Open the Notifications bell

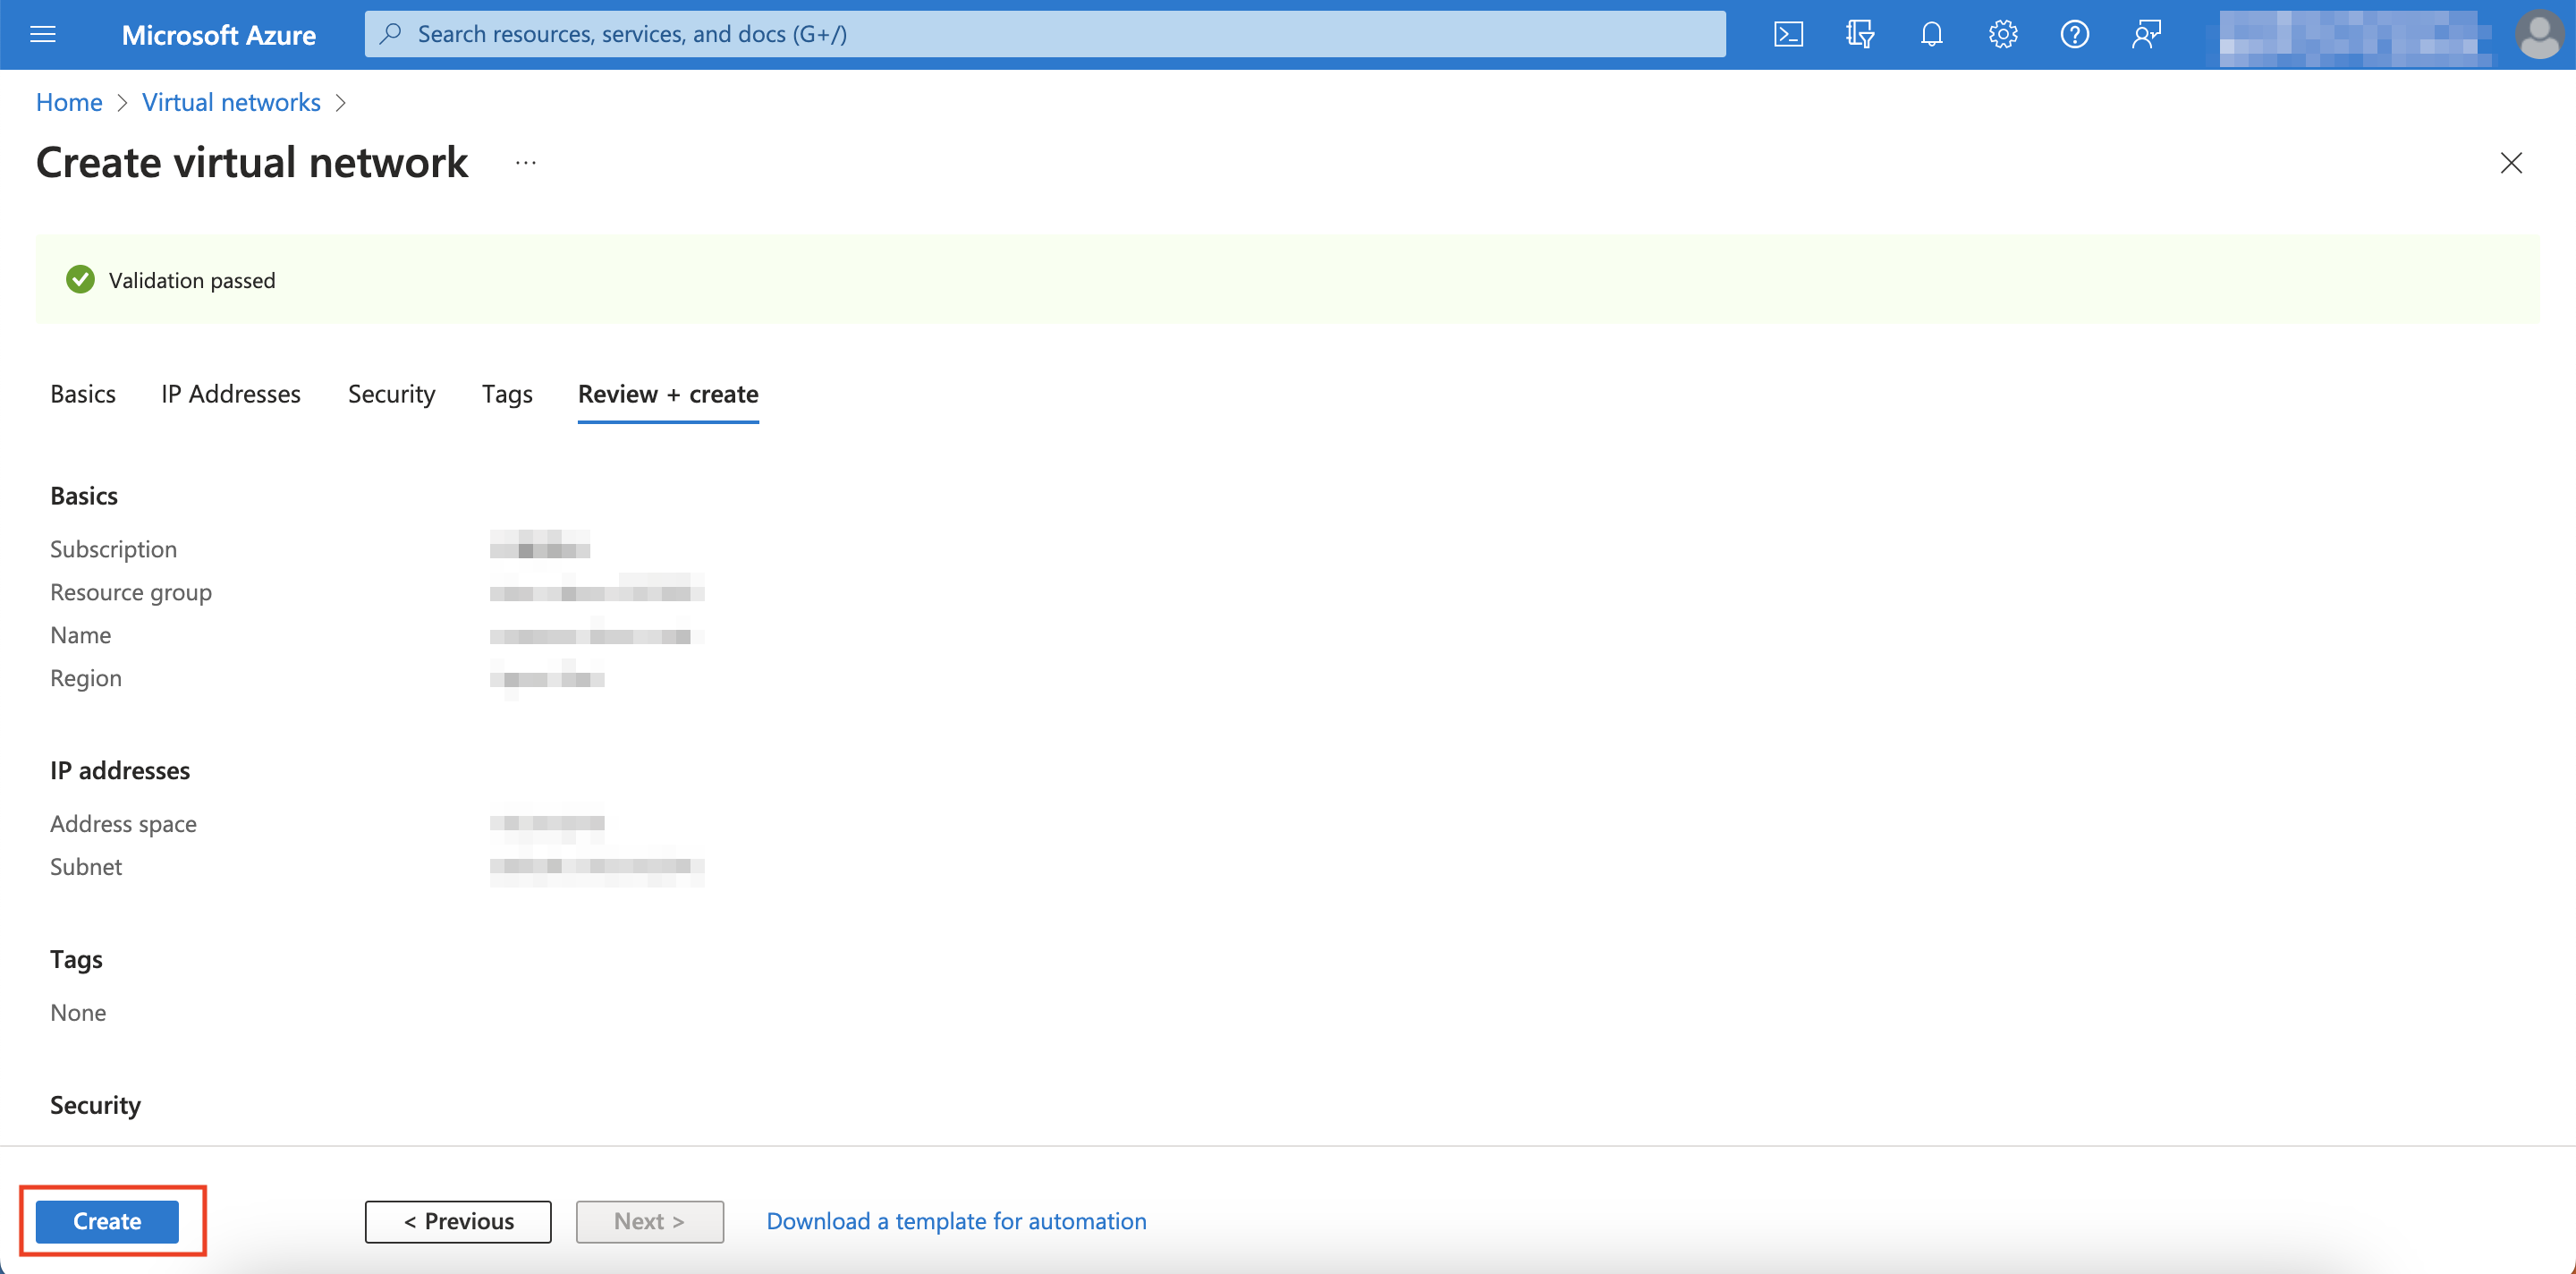coord(1931,33)
